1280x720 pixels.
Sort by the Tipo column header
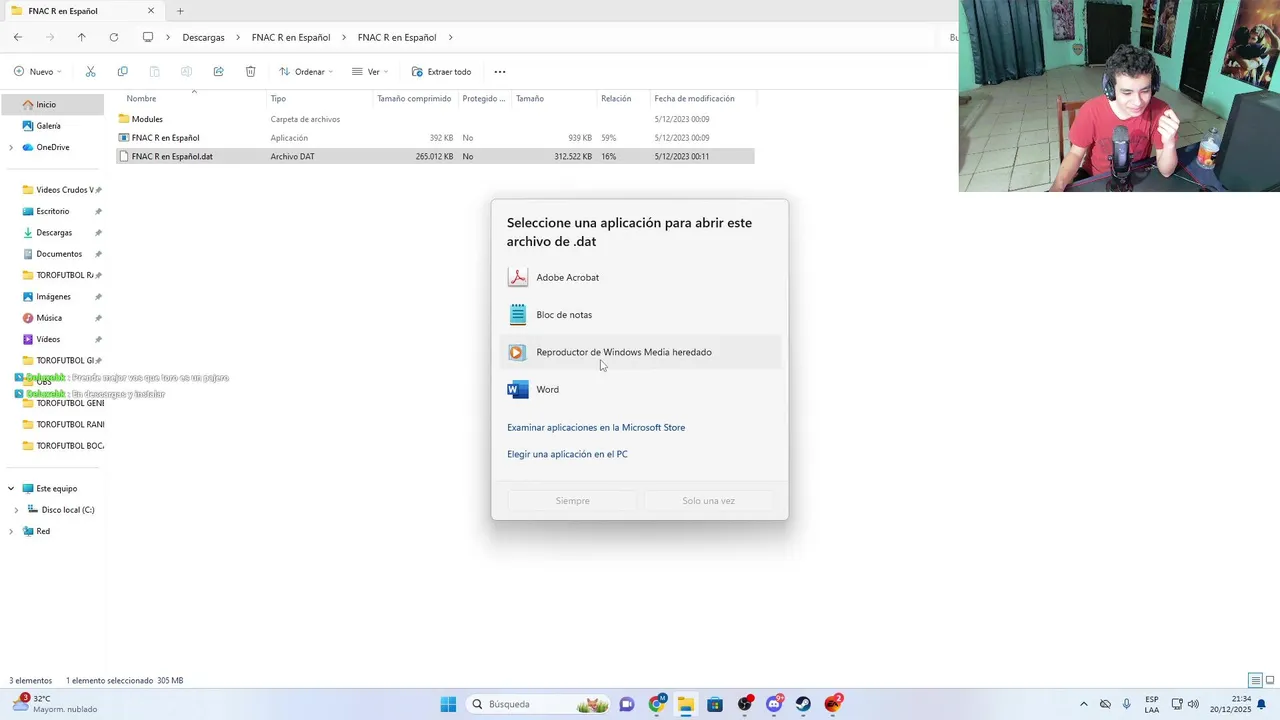[278, 99]
